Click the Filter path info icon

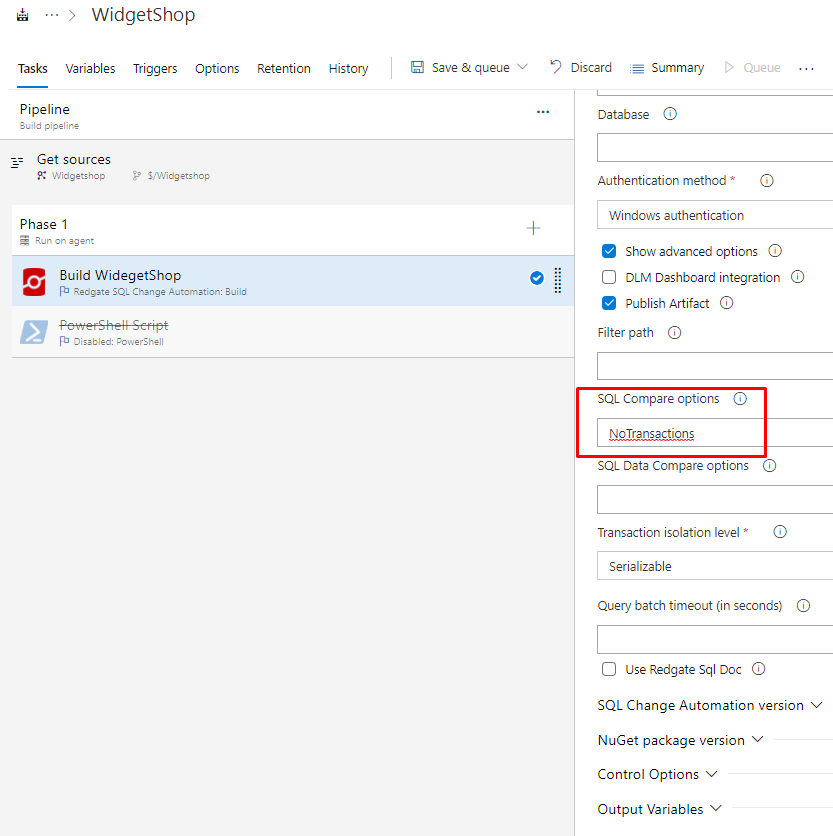point(674,333)
